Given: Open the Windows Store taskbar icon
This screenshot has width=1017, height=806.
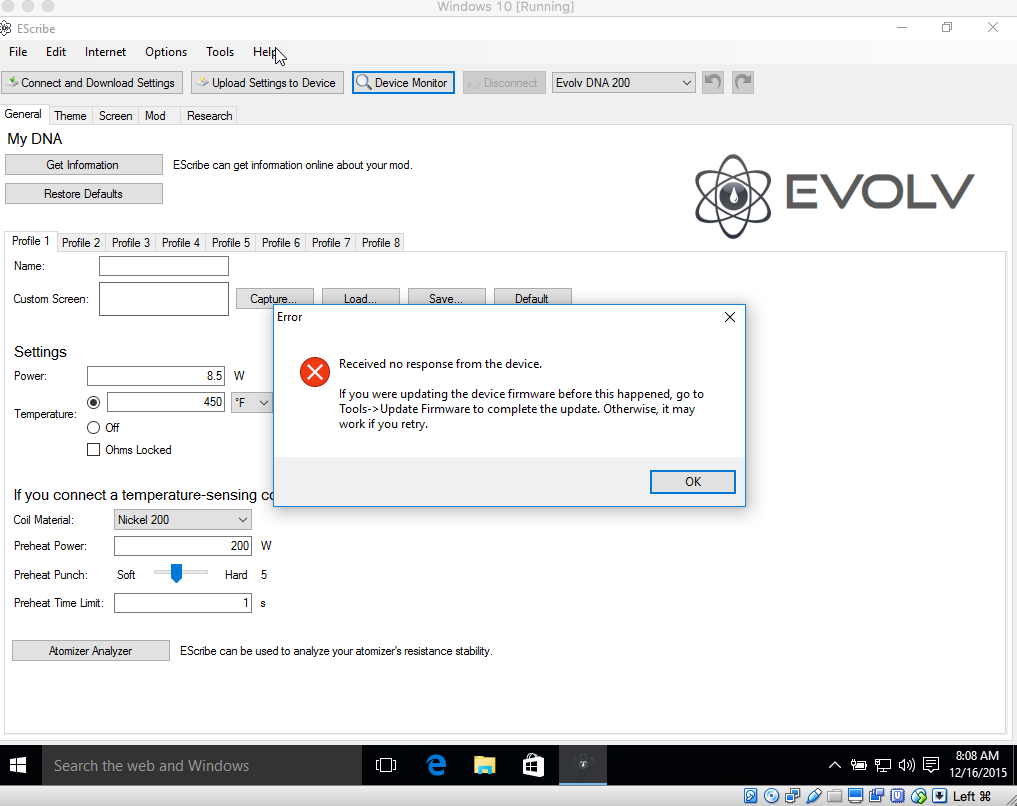Looking at the screenshot, I should point(533,765).
